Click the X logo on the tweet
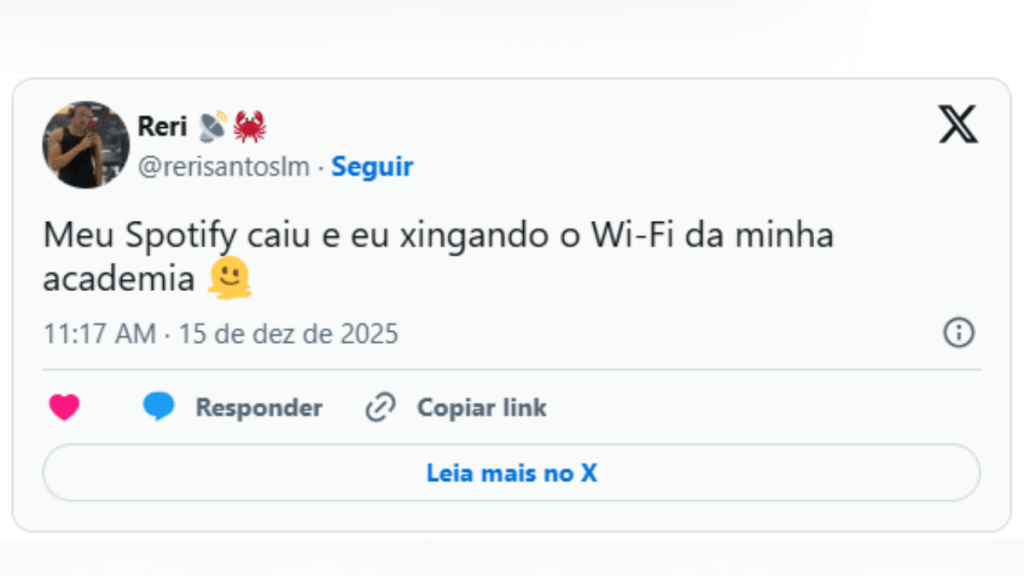The image size is (1024, 576). tap(958, 124)
